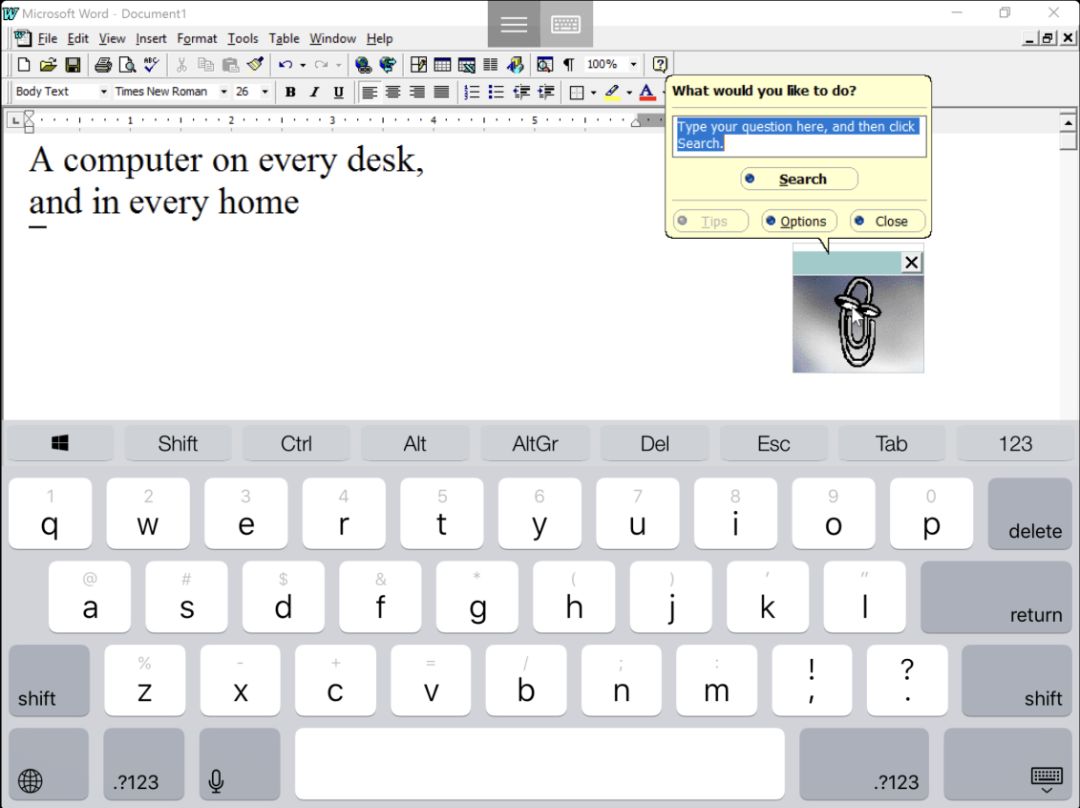Viewport: 1080px width, 808px height.
Task: Apply the yellow highlight marker tool
Action: click(612, 92)
